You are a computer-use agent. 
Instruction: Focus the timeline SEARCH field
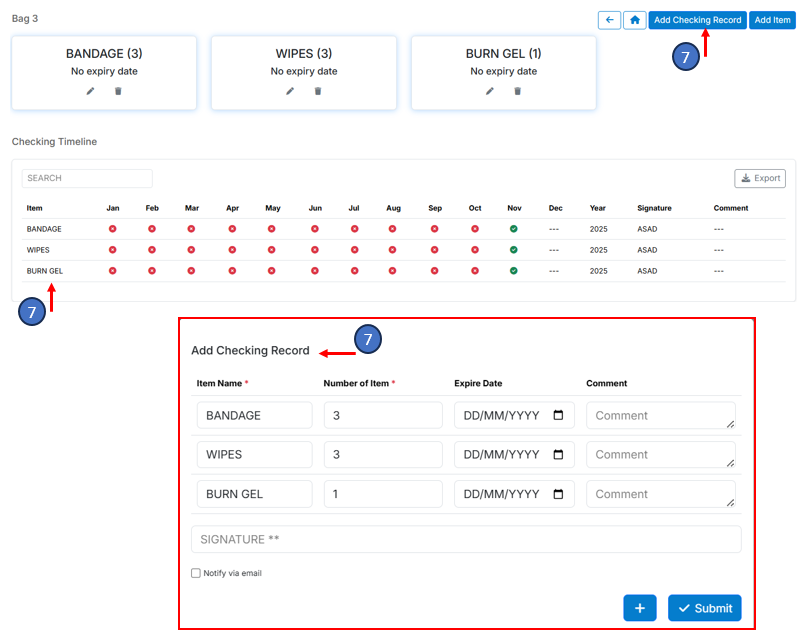click(x=87, y=178)
